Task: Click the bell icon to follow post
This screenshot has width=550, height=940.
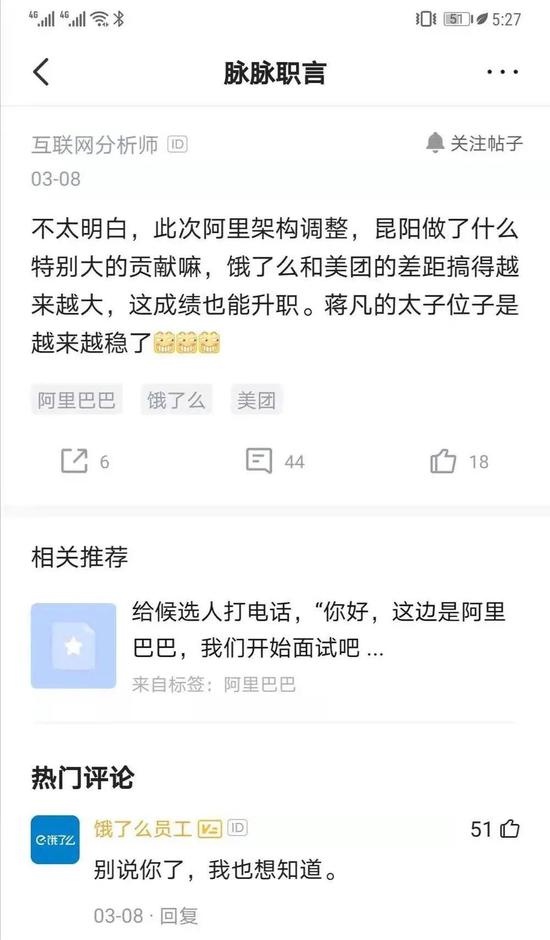Action: [x=434, y=143]
